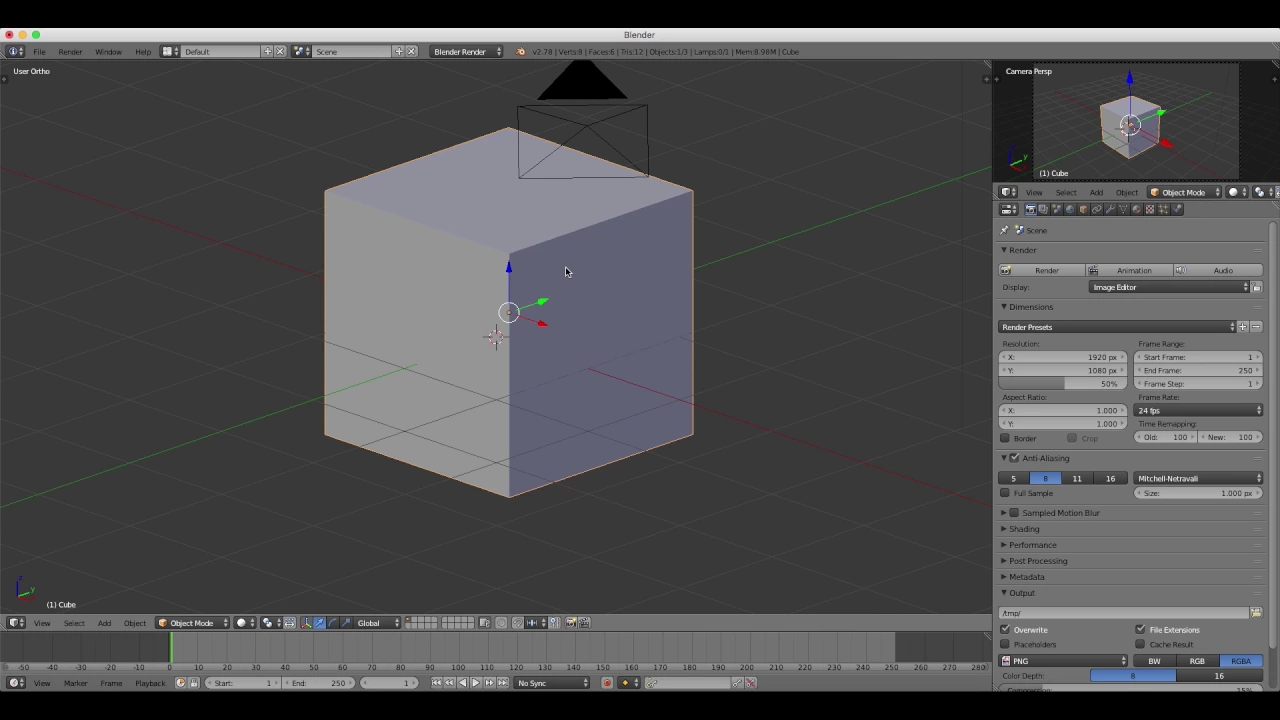Viewport: 1280px width, 720px height.
Task: Delete the Default screen layout
Action: pyautogui.click(x=280, y=51)
